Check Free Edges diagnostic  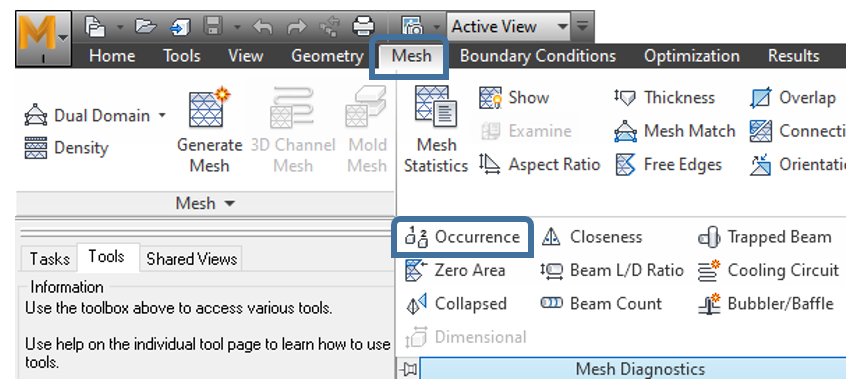(668, 164)
